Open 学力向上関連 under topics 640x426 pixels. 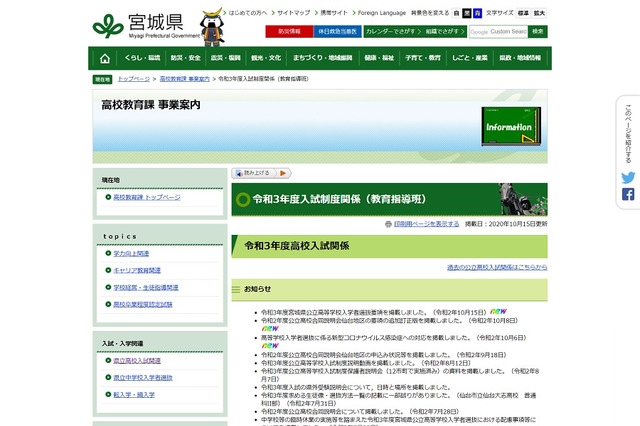pyautogui.click(x=131, y=253)
